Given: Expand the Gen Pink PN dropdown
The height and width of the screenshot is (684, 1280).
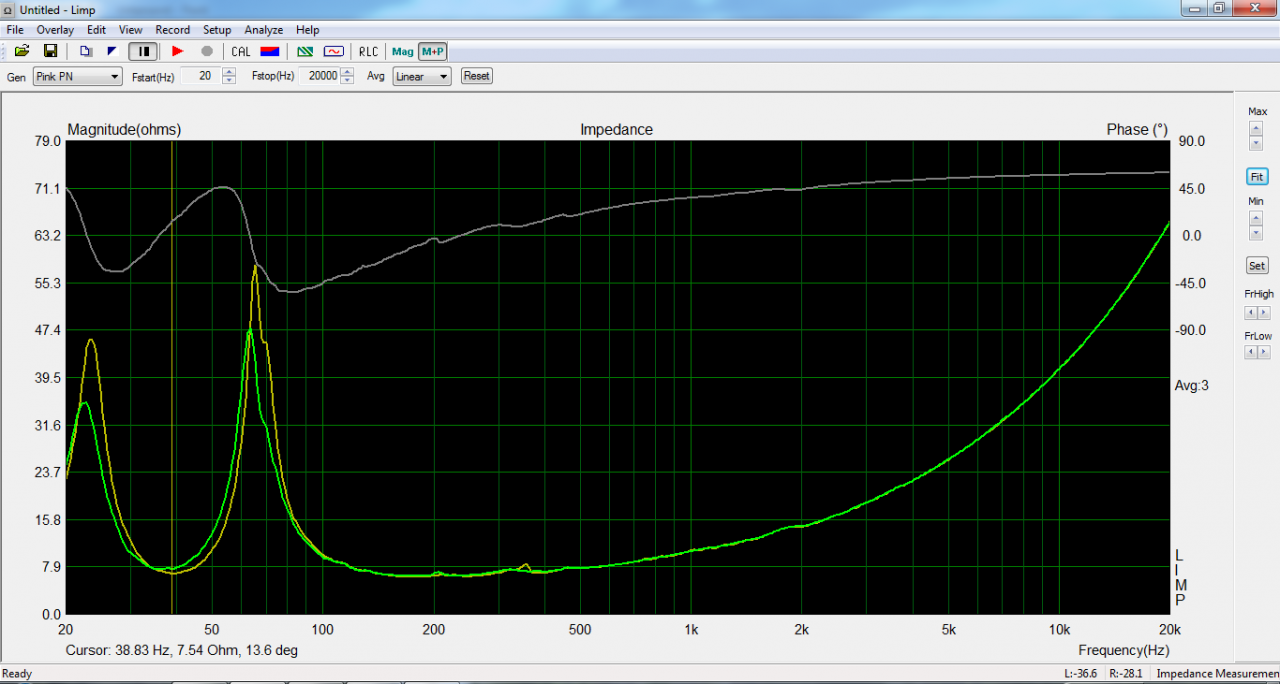Looking at the screenshot, I should point(77,76).
